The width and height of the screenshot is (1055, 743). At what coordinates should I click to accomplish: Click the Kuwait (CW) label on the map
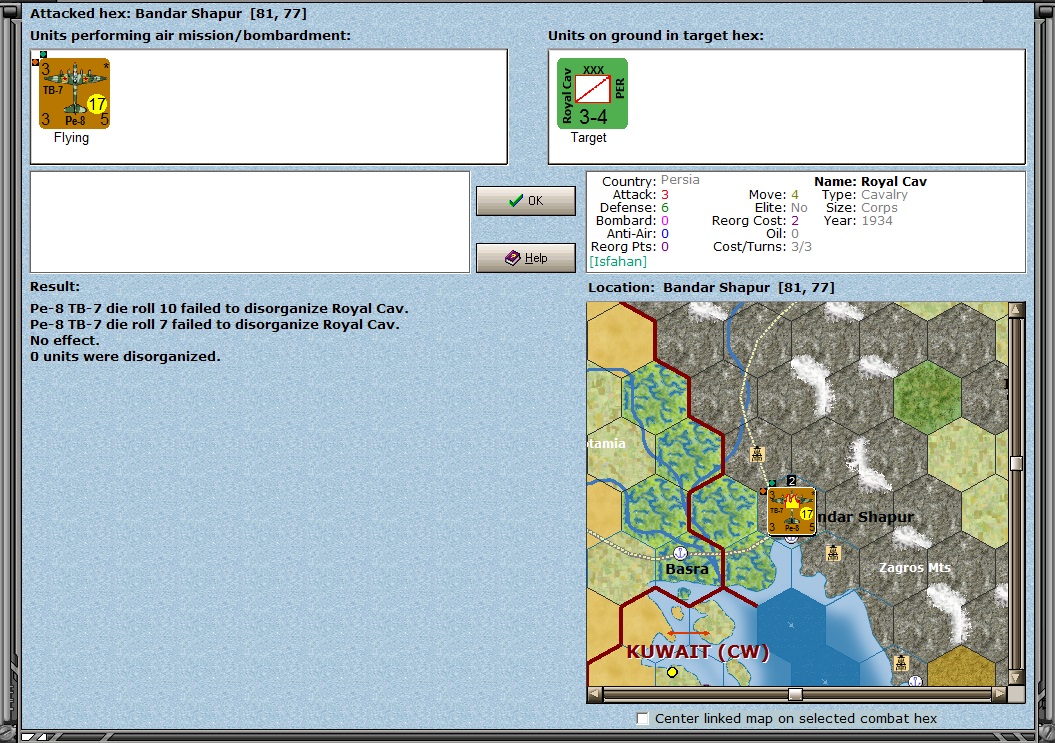tap(698, 651)
